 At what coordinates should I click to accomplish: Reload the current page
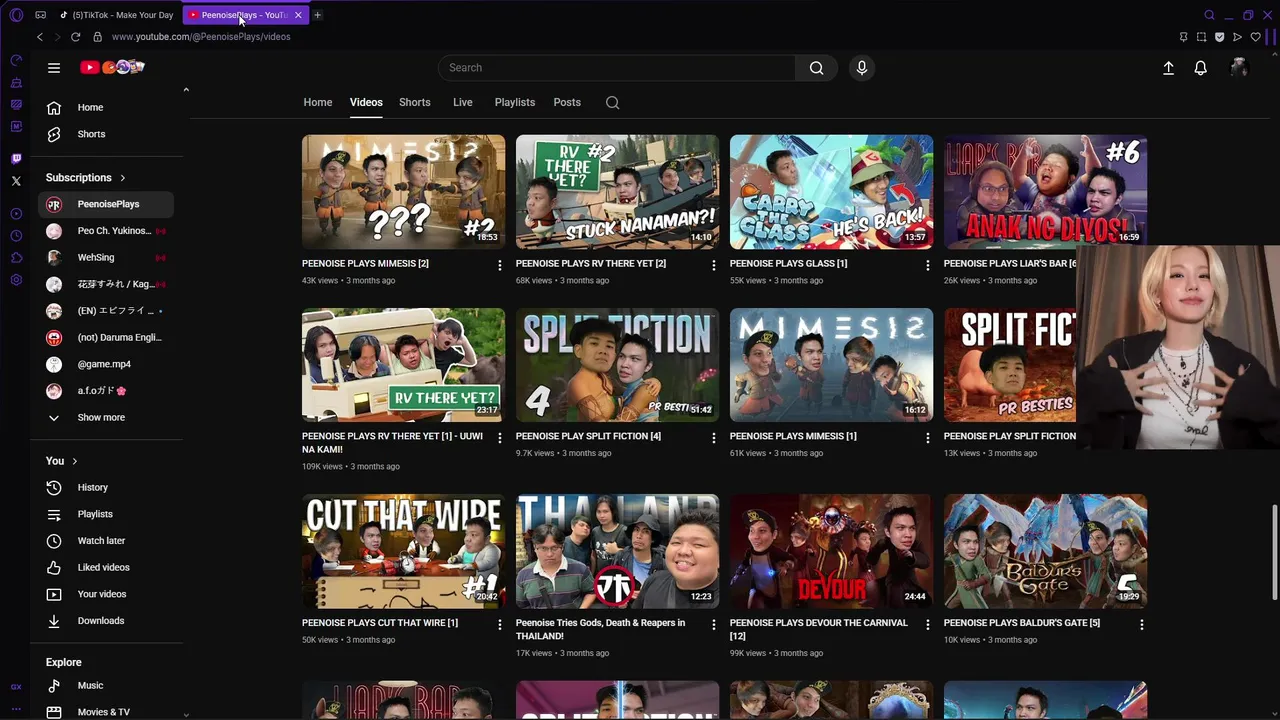pos(75,37)
